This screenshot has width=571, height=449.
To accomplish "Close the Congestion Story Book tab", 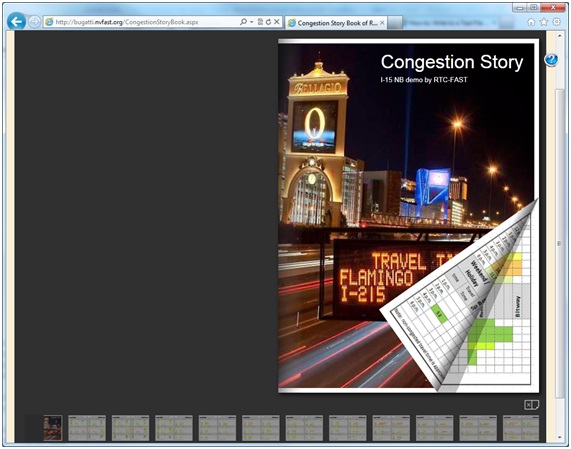I will pyautogui.click(x=382, y=23).
